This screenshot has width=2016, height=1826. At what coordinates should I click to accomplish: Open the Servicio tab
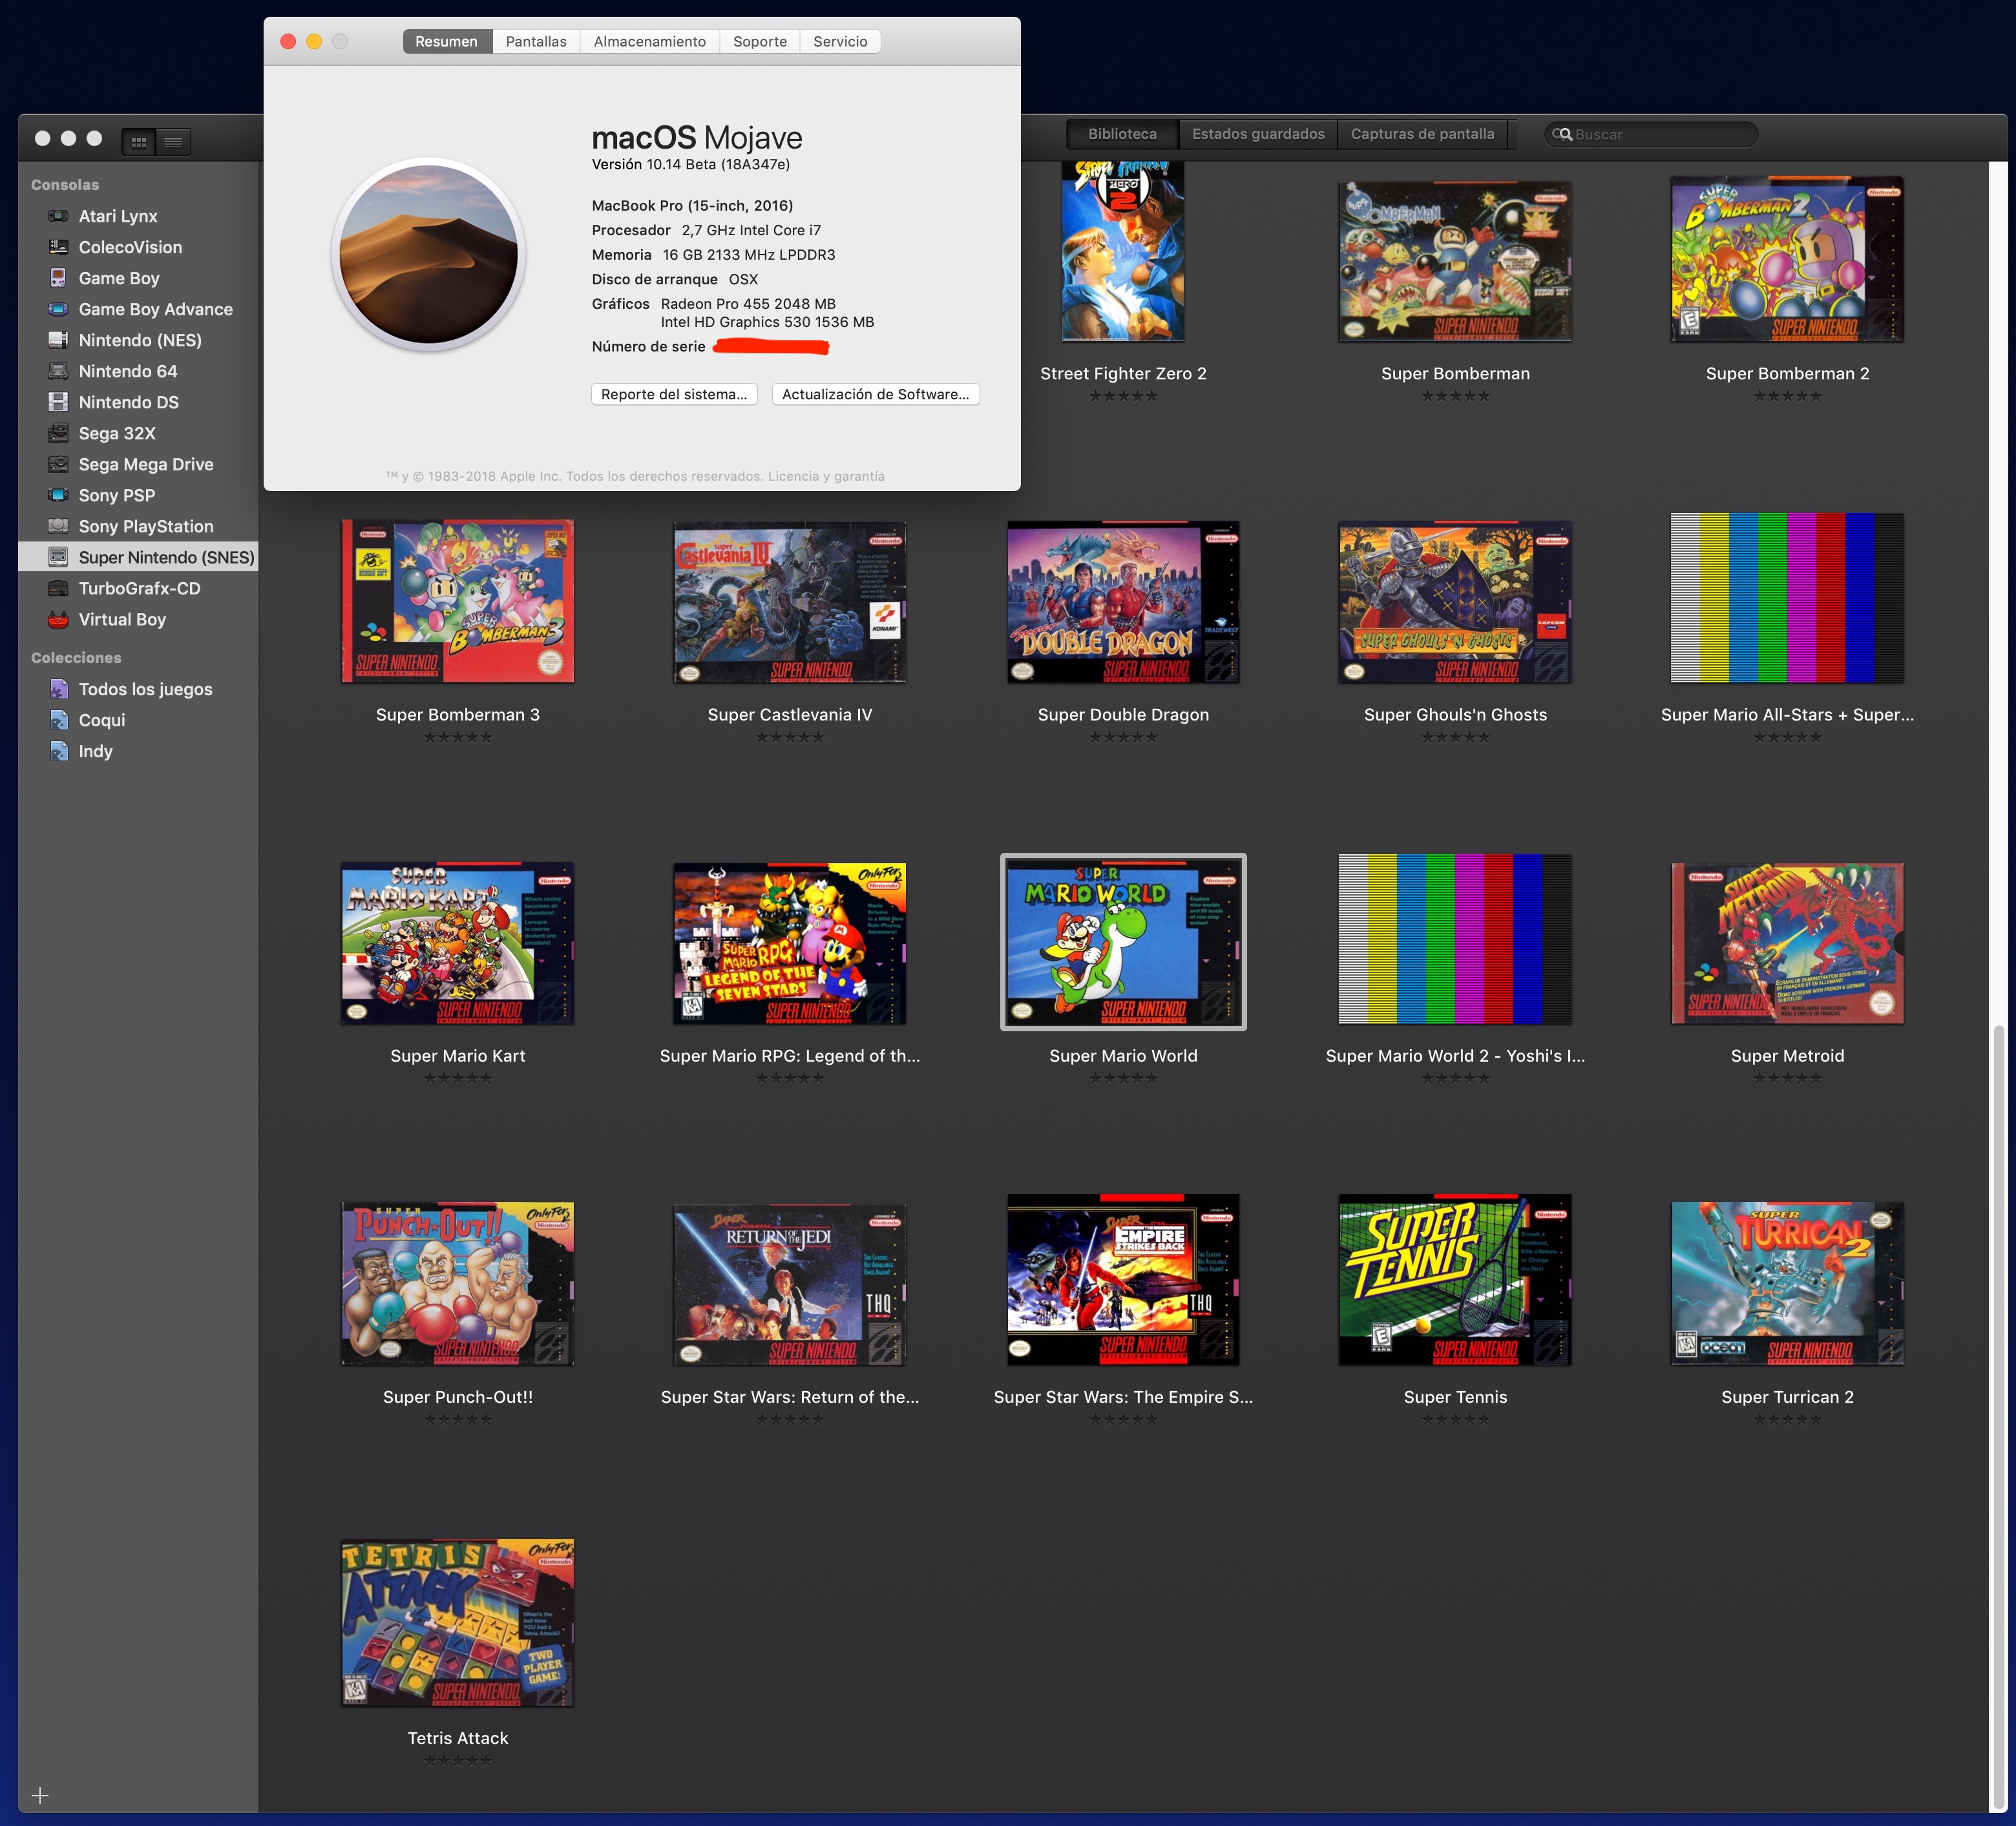pos(840,41)
